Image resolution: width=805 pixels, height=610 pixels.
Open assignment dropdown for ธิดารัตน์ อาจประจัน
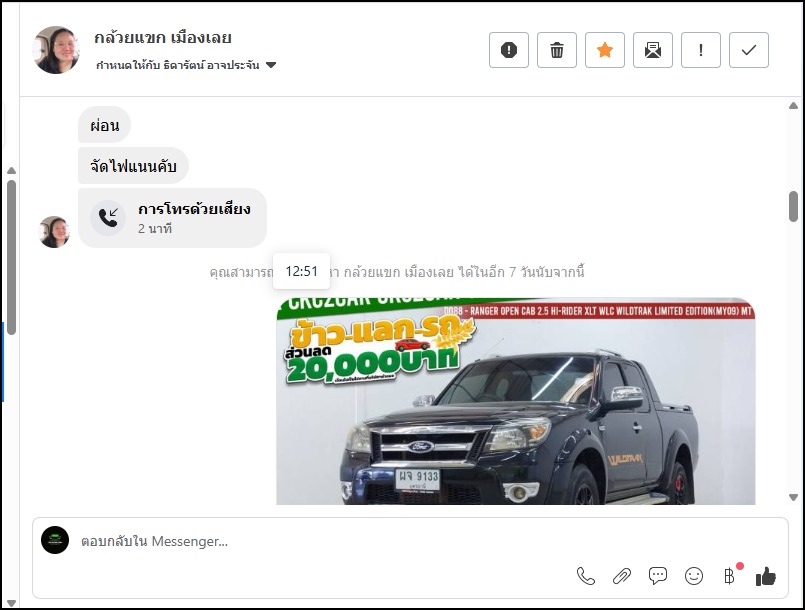click(x=186, y=65)
